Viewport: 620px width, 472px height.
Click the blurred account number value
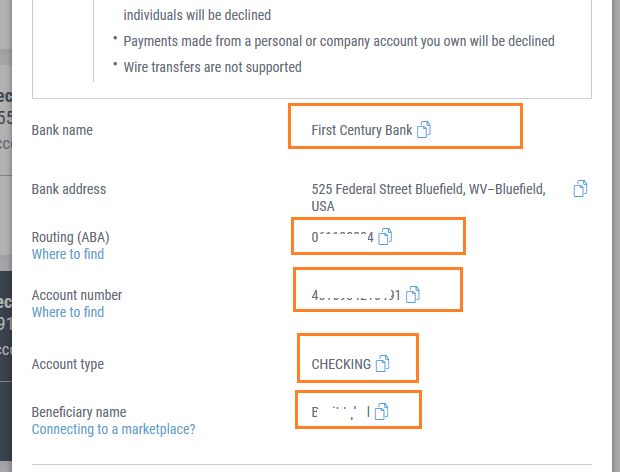tap(356, 295)
